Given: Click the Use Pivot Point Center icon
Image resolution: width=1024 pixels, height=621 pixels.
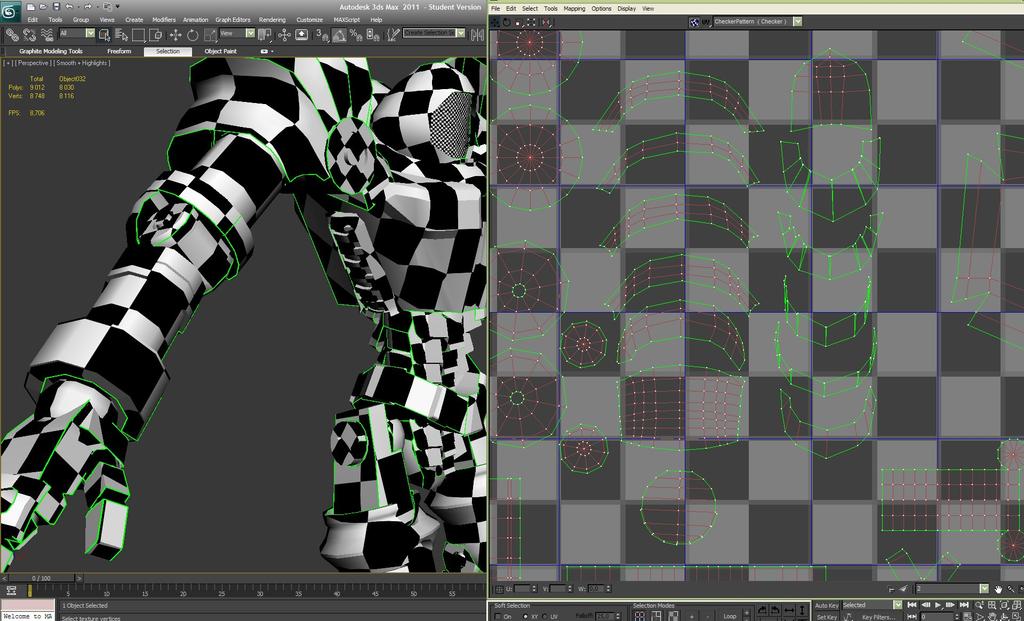Looking at the screenshot, I should point(264,35).
